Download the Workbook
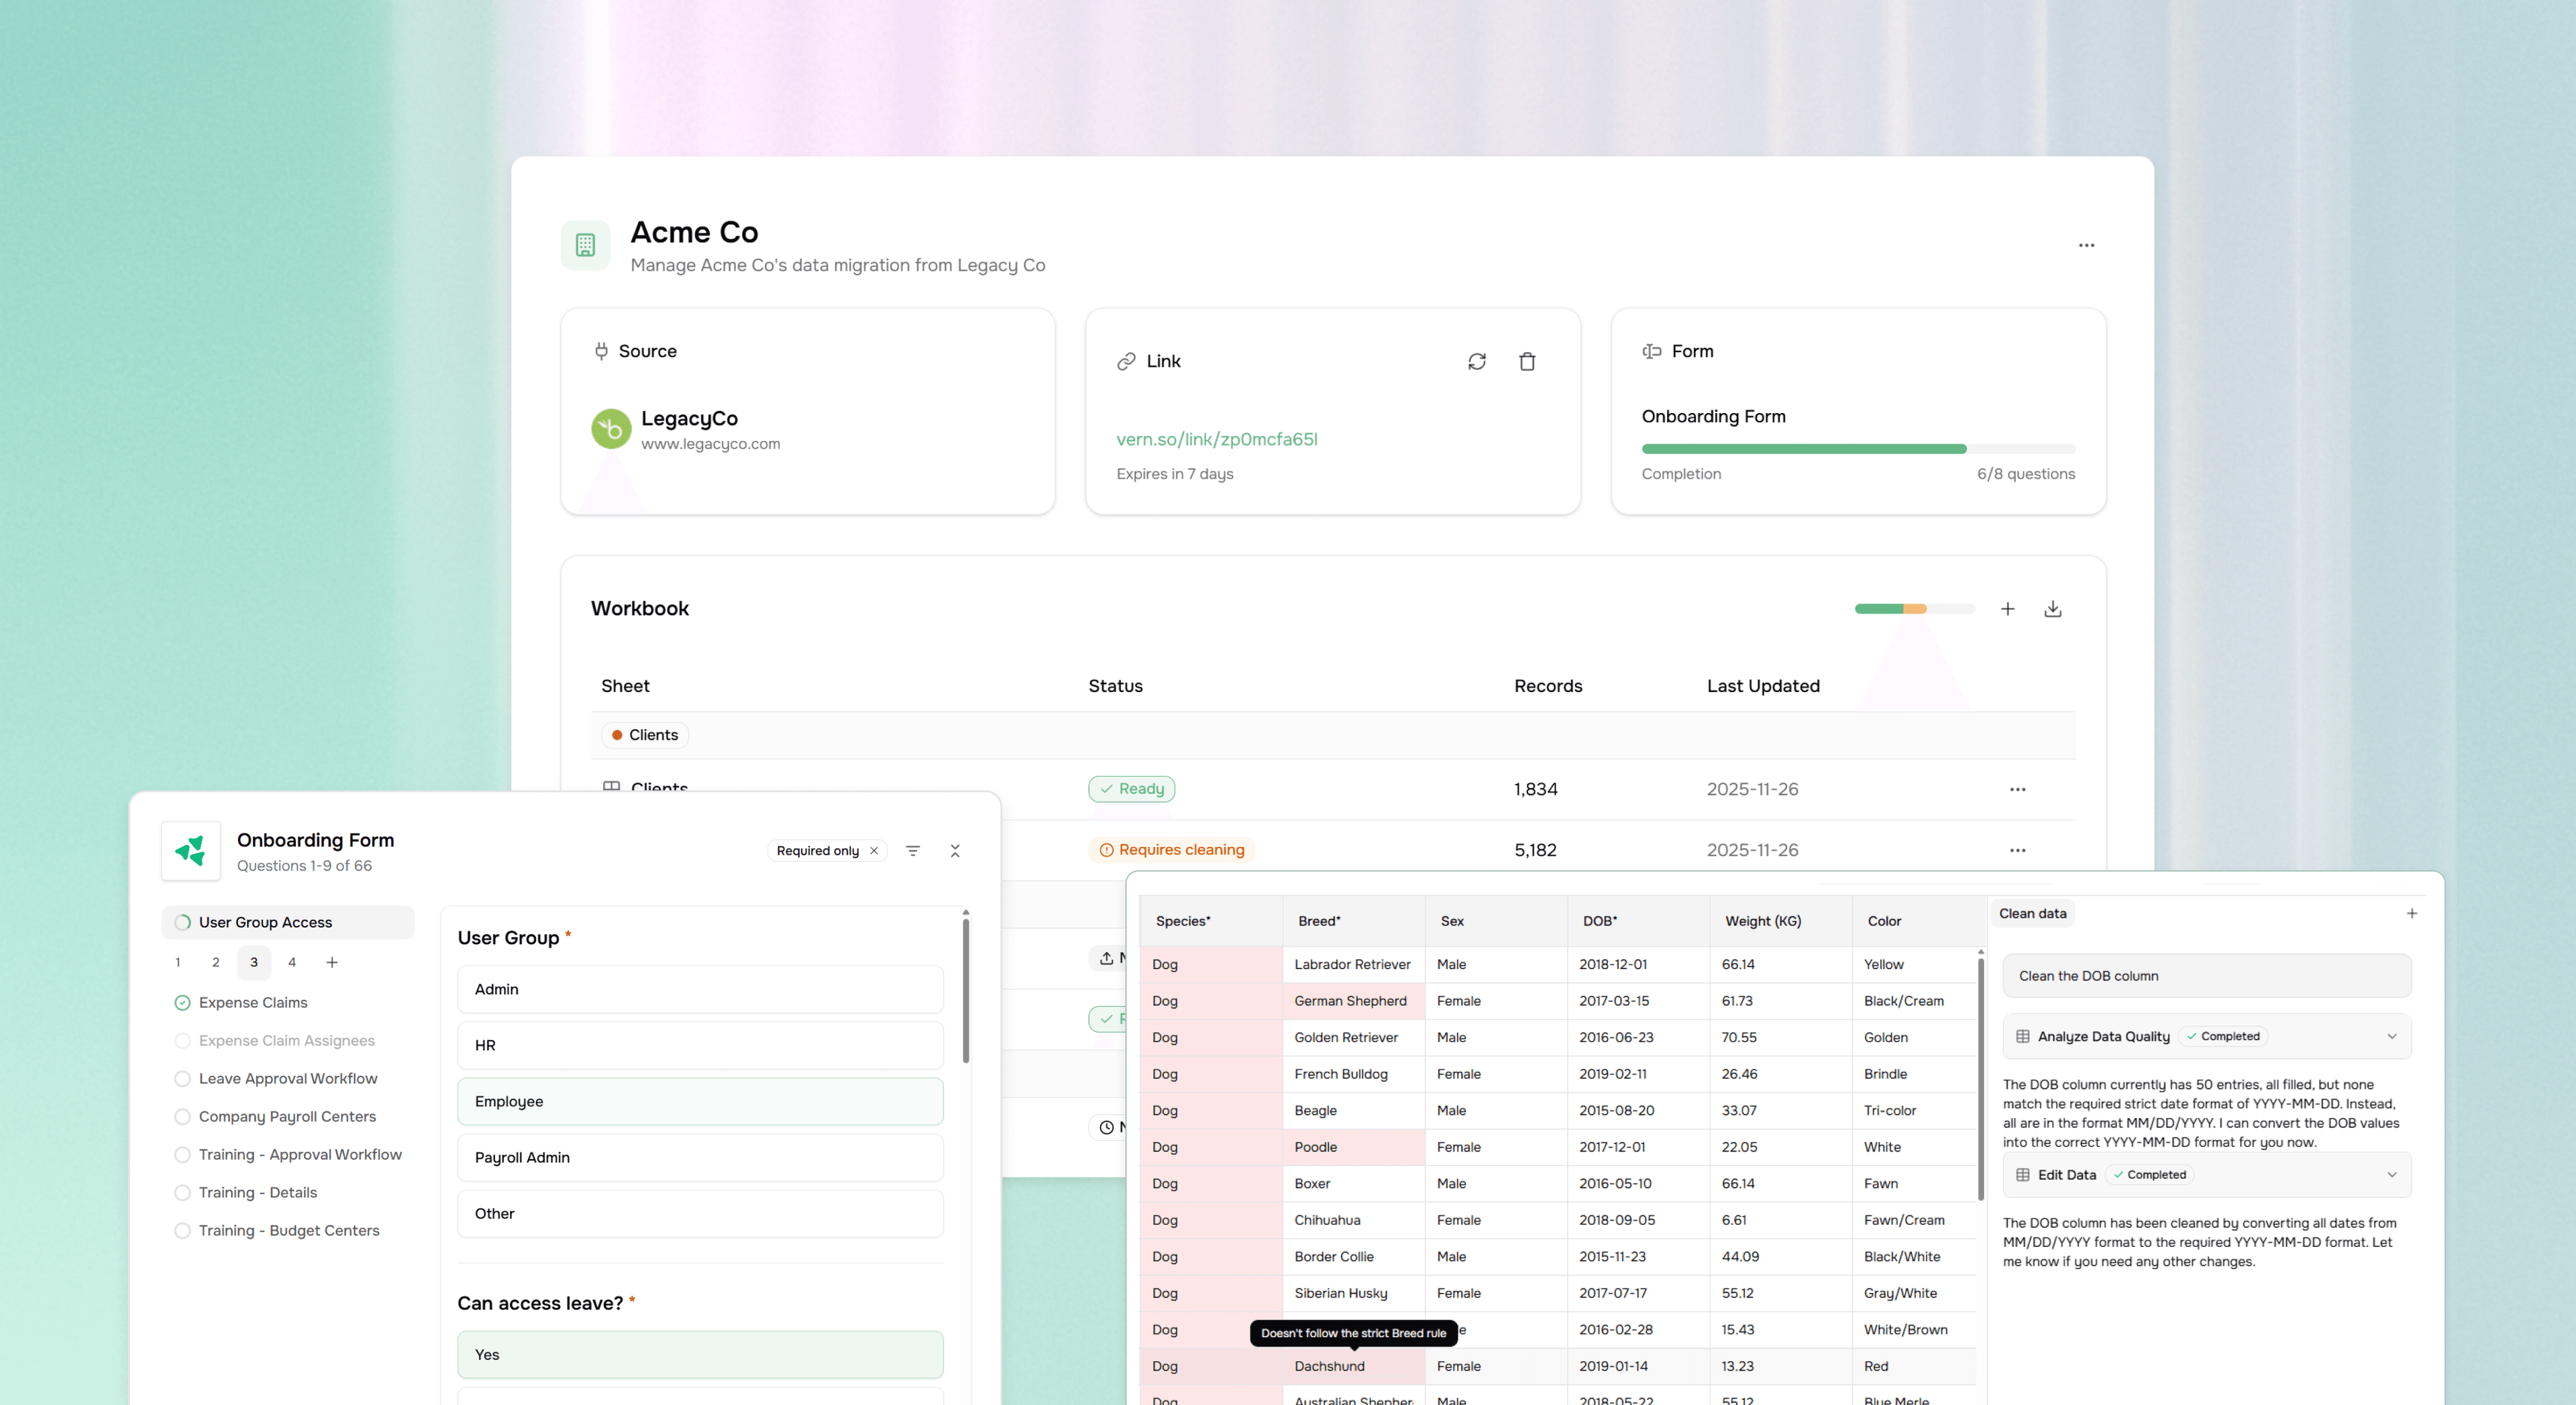This screenshot has height=1405, width=2576. 2053,608
